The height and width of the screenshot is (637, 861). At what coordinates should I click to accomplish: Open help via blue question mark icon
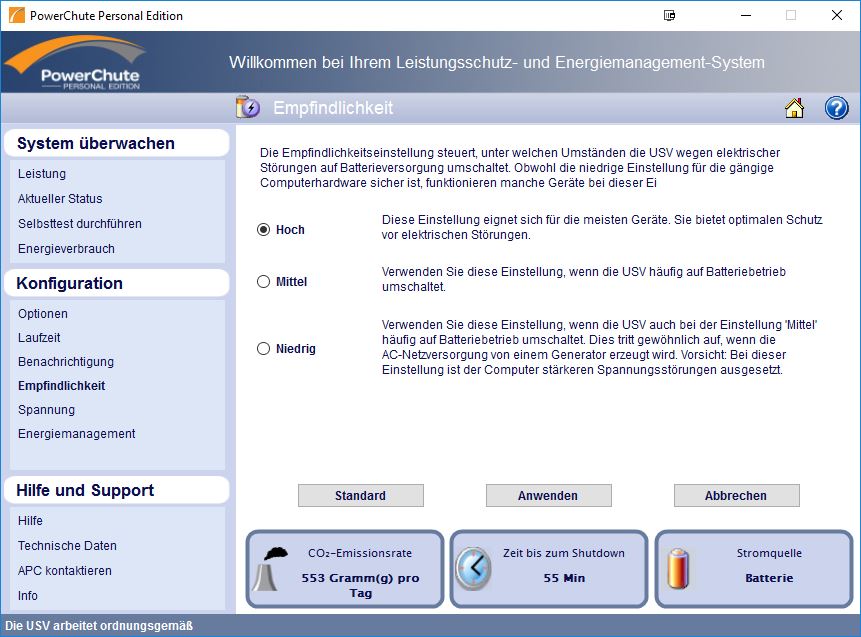[836, 108]
